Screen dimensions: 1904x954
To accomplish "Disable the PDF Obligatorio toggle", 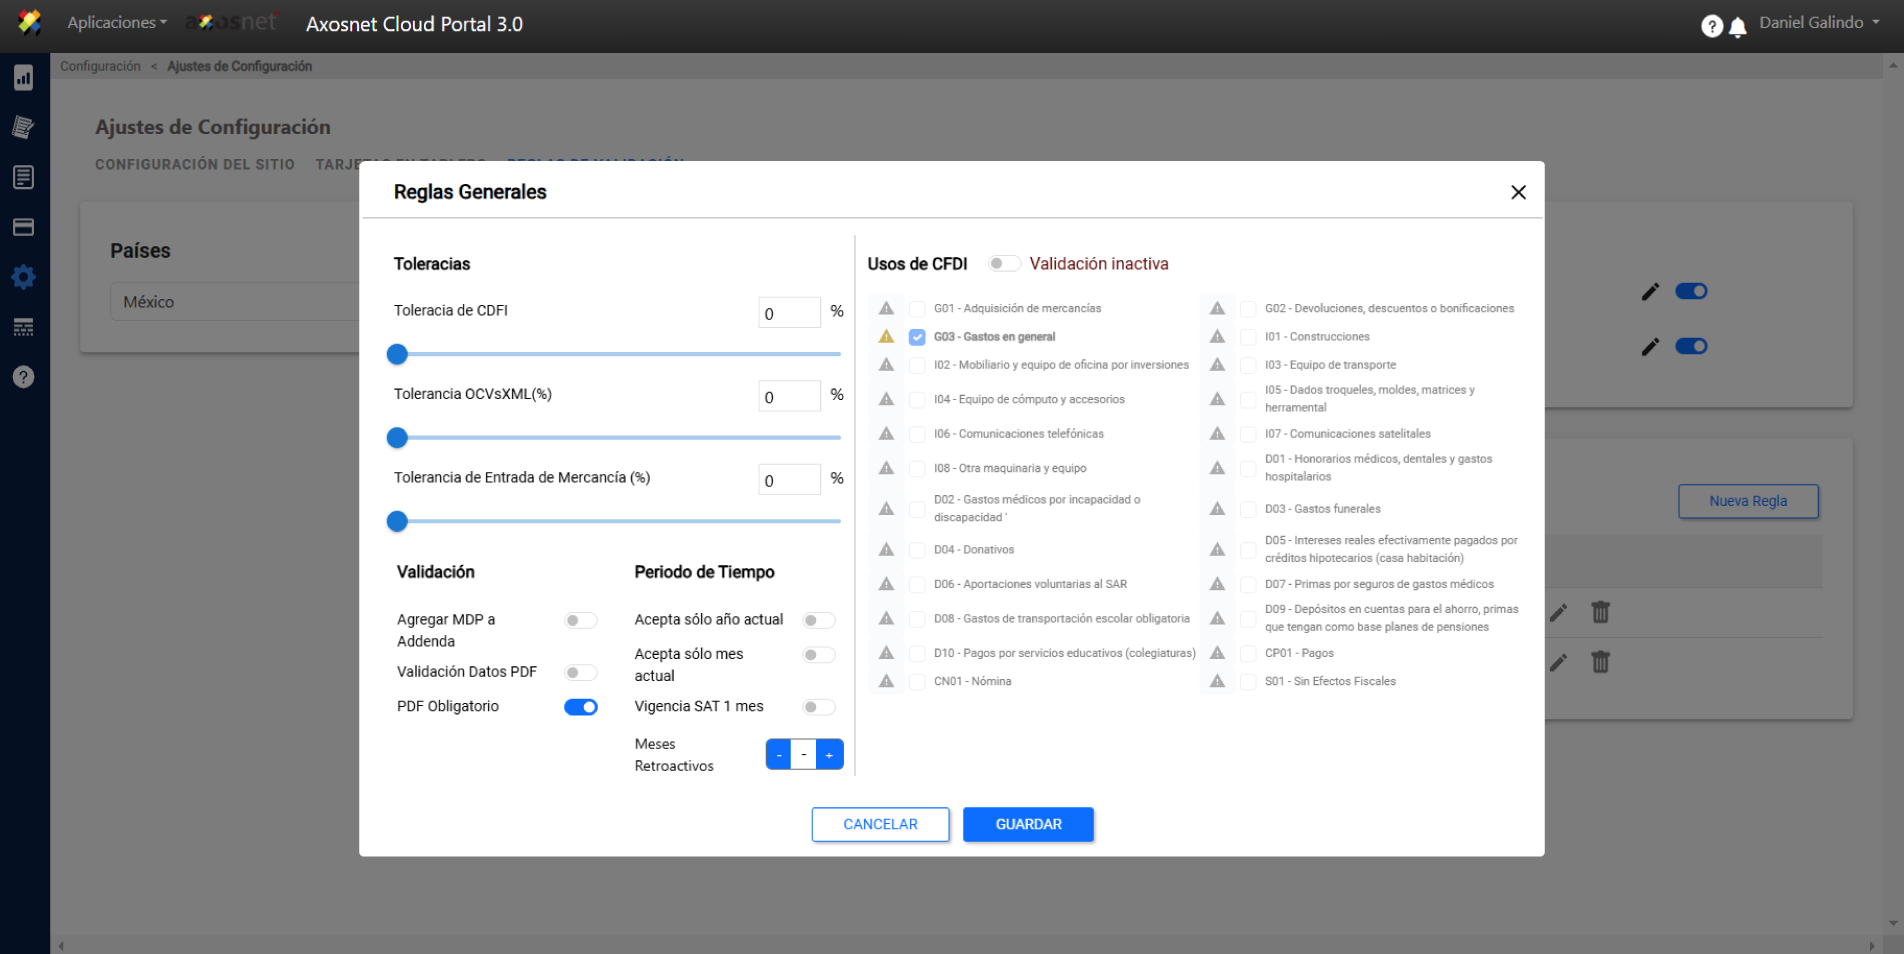I will point(581,707).
